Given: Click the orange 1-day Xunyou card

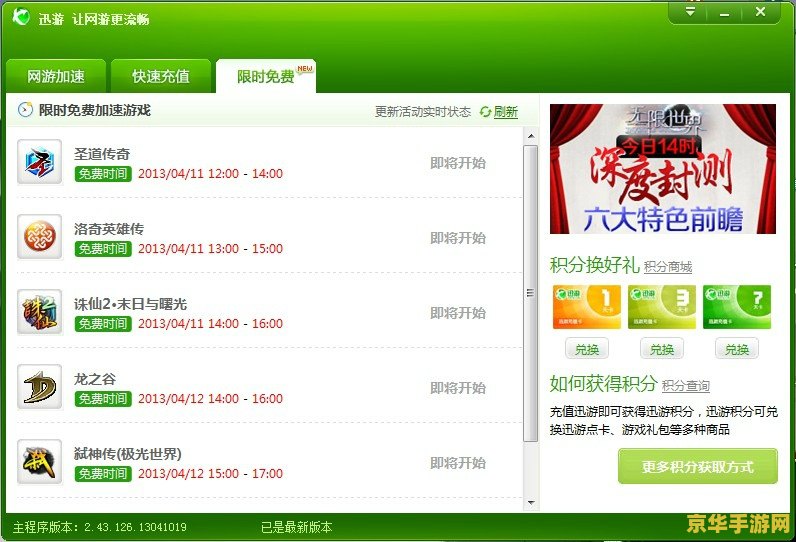Looking at the screenshot, I should pyautogui.click(x=586, y=307).
